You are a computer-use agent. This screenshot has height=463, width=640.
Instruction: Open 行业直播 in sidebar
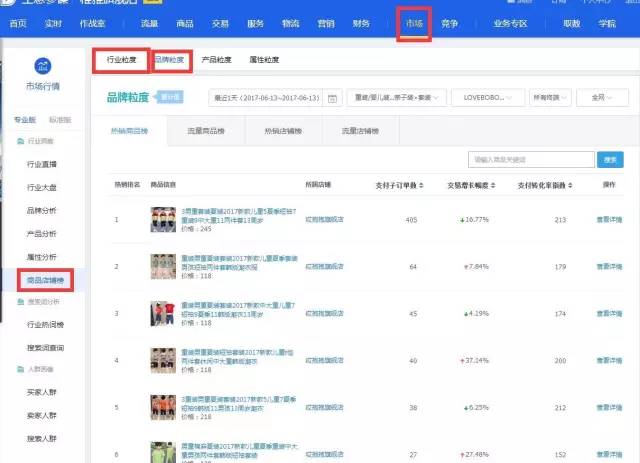click(42, 164)
